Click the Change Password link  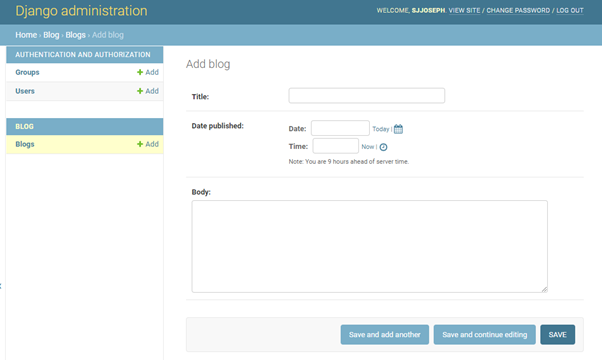[x=518, y=10]
